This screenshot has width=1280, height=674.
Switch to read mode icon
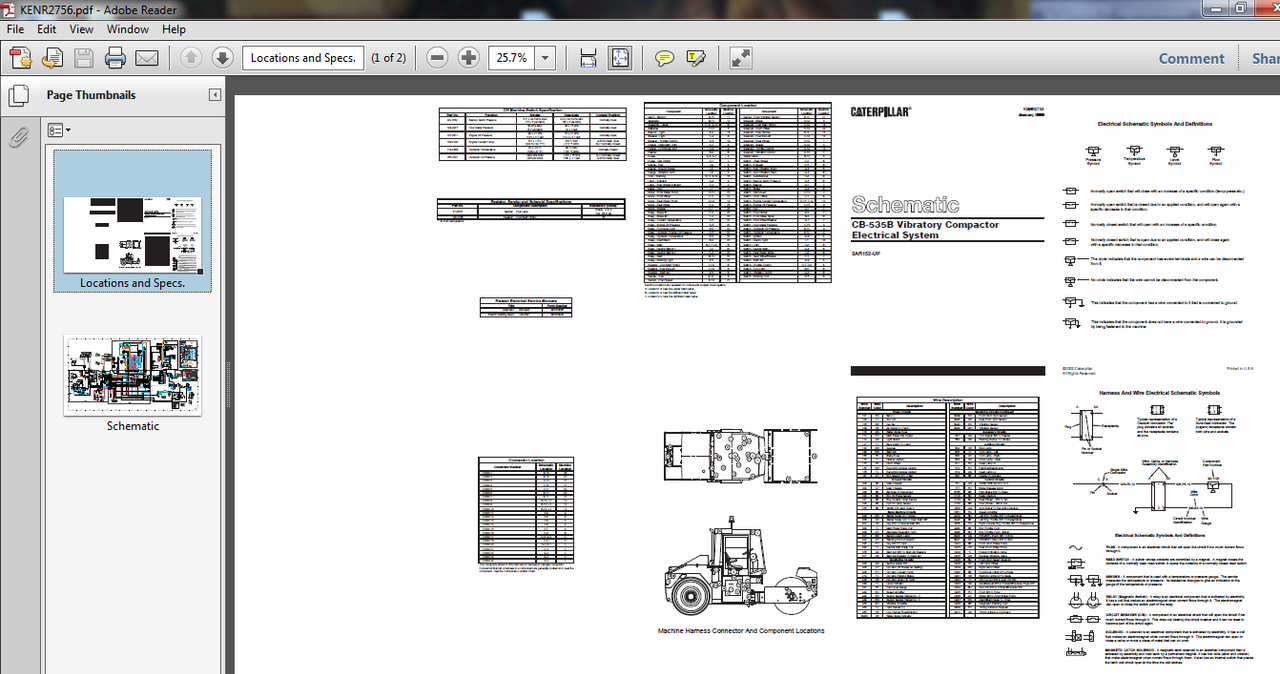tap(741, 58)
